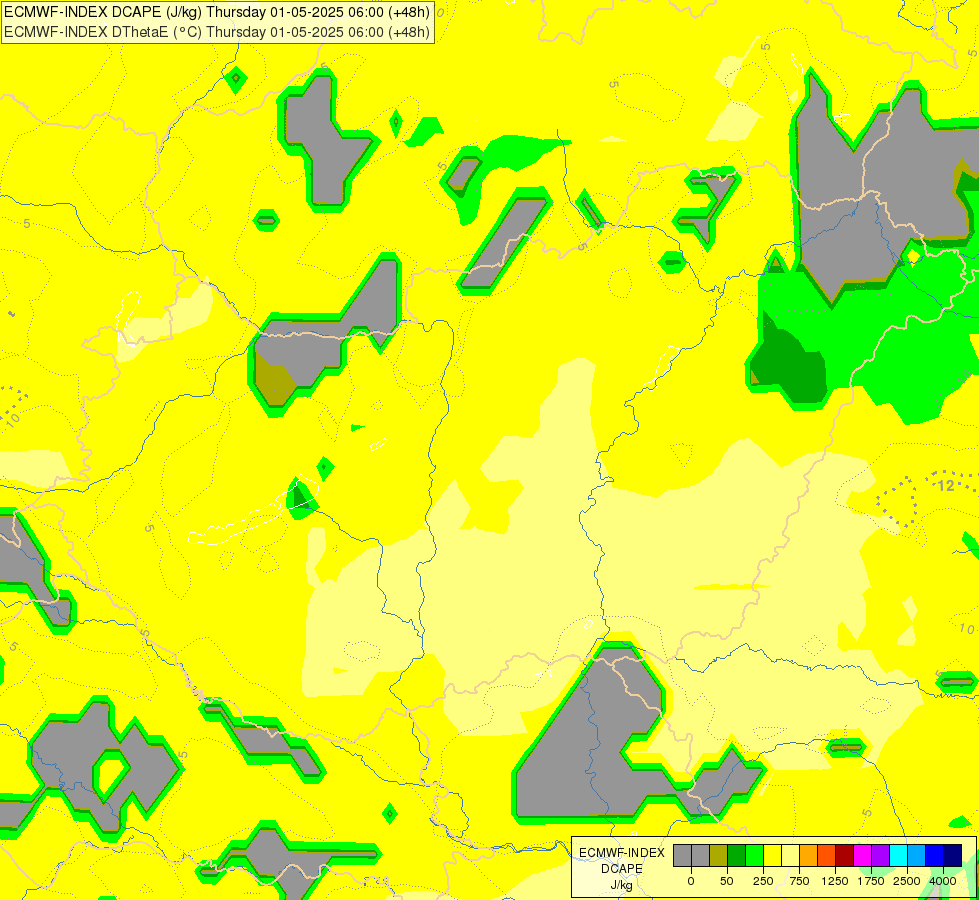Click the legend tick label 750
Viewport: 979px width, 900px height.
799,881
